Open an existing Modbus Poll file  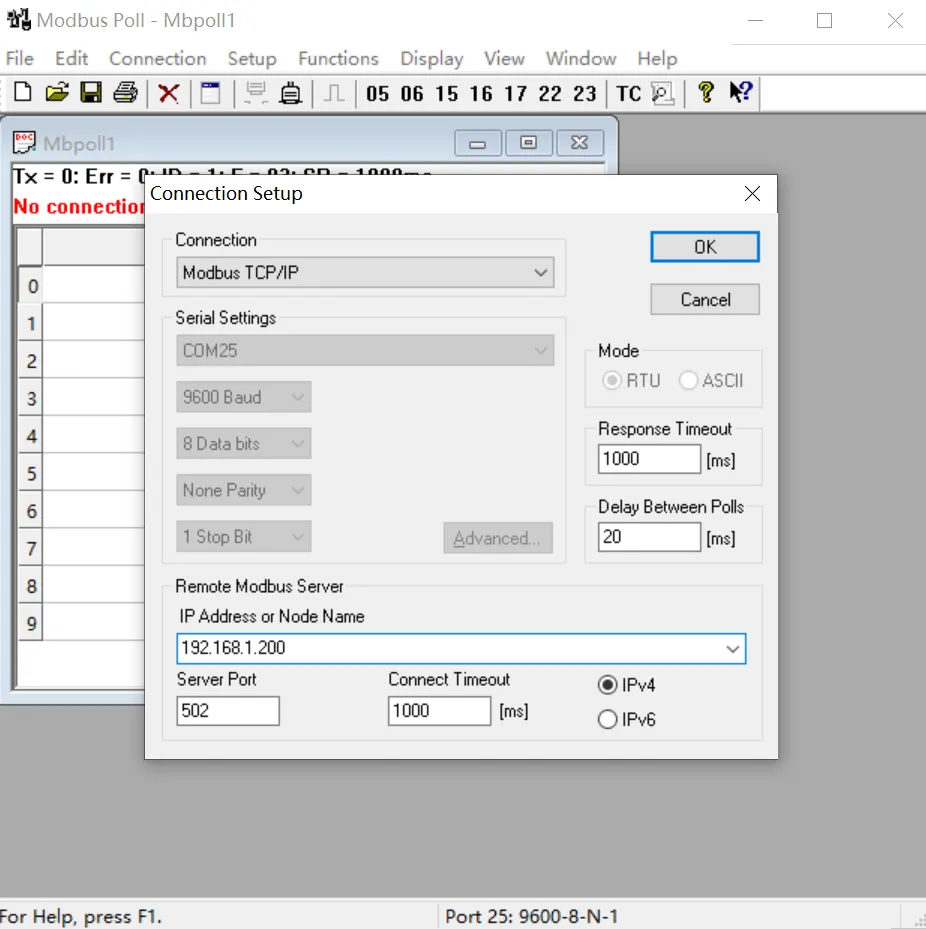click(57, 92)
